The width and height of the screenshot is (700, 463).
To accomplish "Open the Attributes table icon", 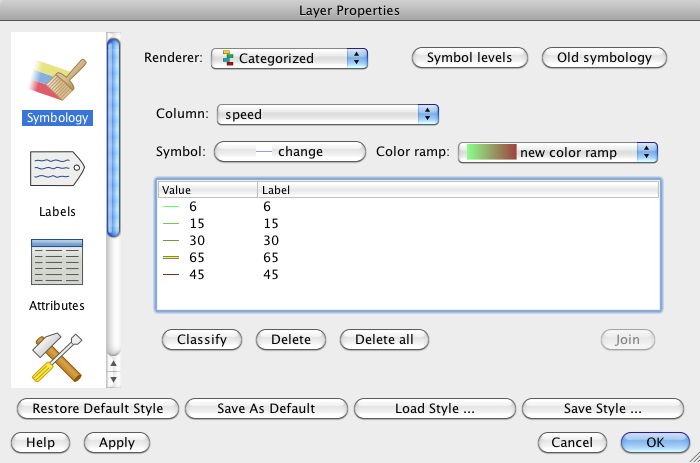I will [x=57, y=262].
